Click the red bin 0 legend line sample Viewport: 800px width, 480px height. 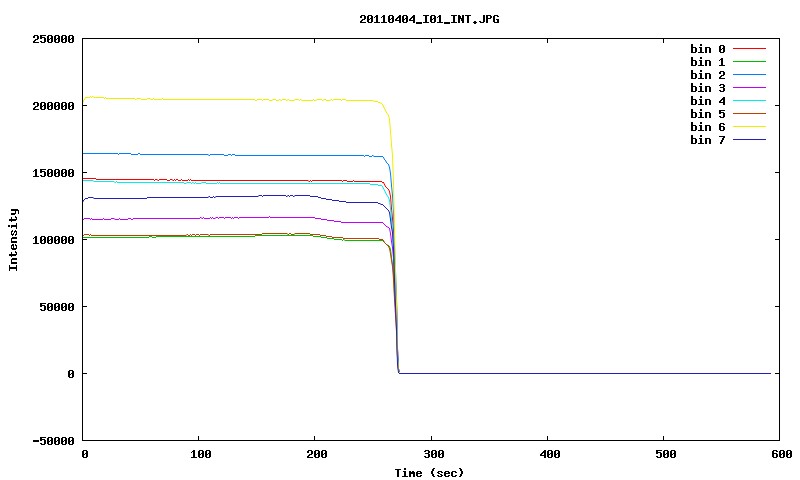749,49
